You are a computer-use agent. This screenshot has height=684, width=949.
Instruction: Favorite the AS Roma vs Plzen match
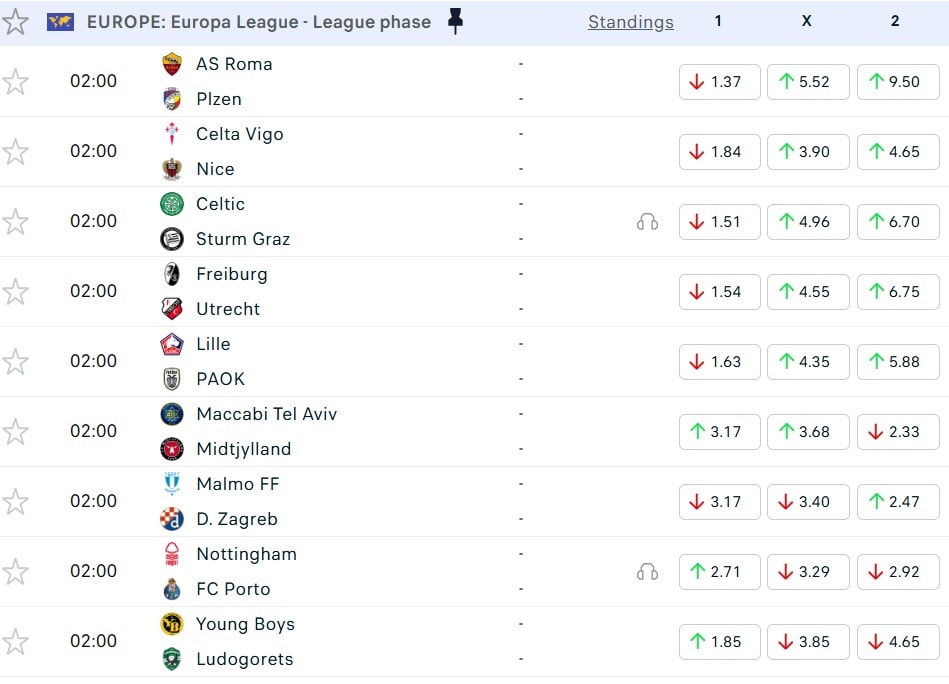point(16,82)
